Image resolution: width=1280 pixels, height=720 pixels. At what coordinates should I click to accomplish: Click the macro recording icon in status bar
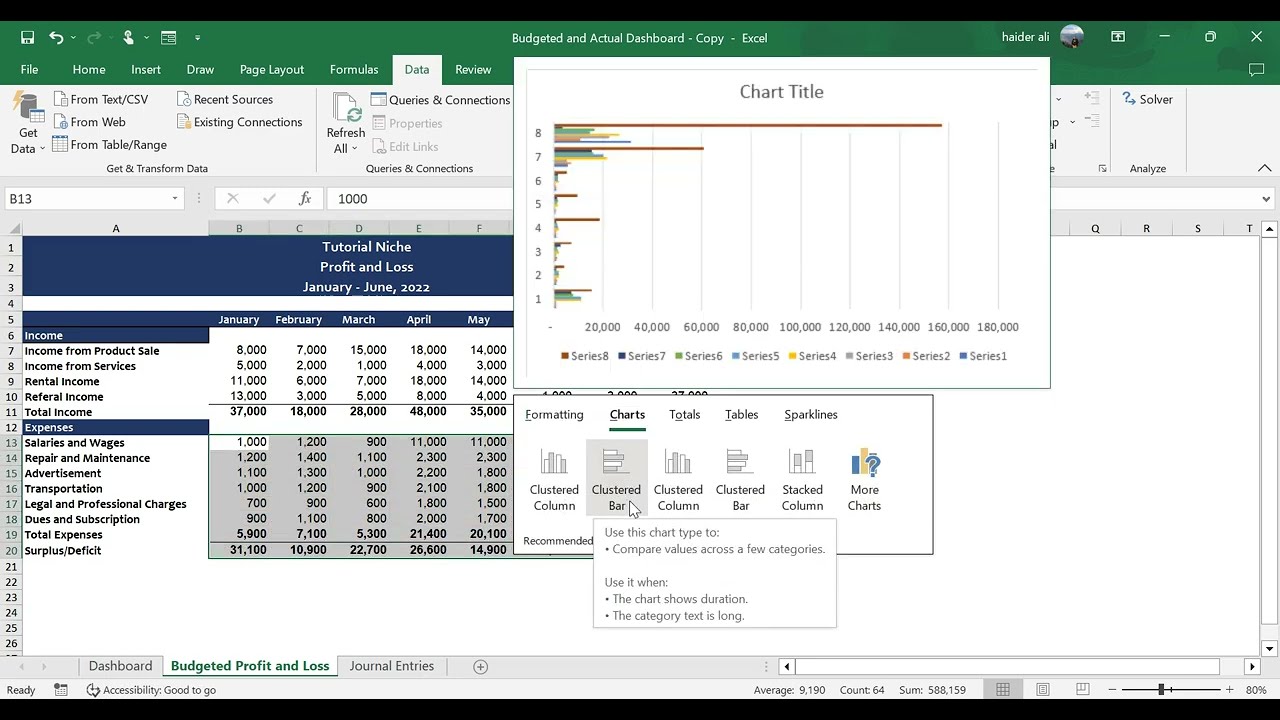[61, 690]
